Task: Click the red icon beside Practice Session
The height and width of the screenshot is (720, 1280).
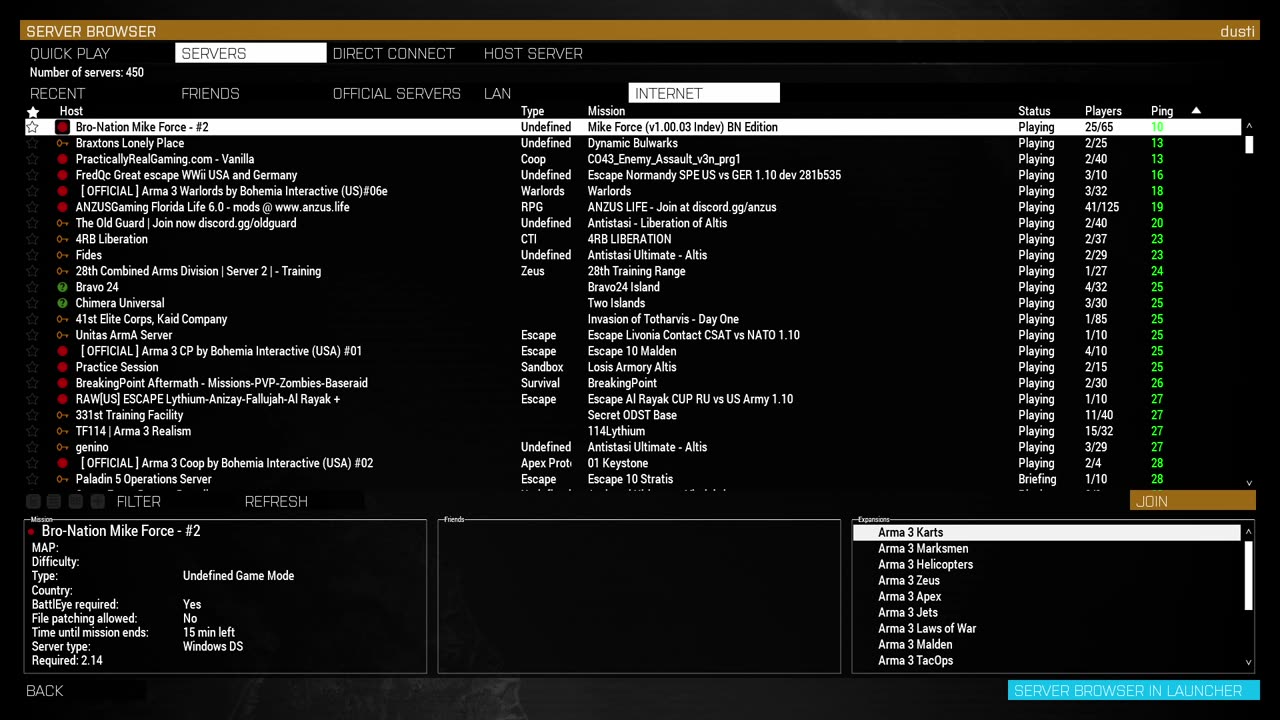Action: [62, 367]
